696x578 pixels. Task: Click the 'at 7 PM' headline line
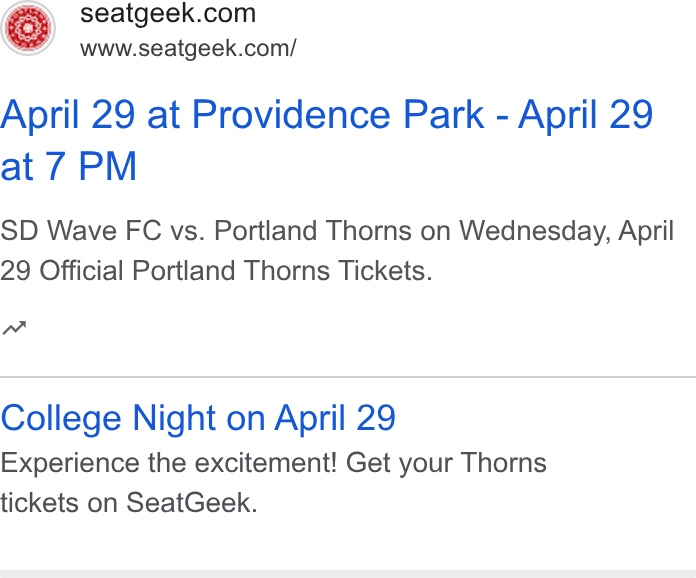68,166
